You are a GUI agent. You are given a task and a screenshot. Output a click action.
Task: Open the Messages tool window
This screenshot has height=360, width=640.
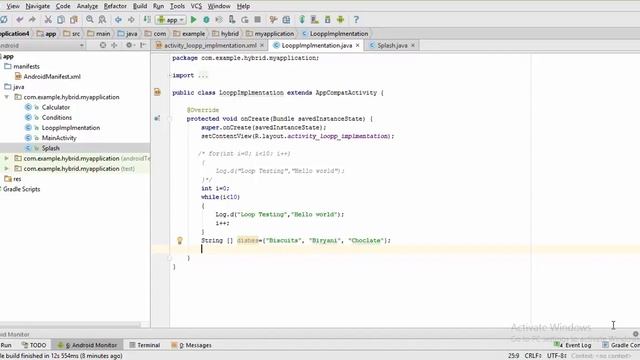pyautogui.click(x=191, y=345)
